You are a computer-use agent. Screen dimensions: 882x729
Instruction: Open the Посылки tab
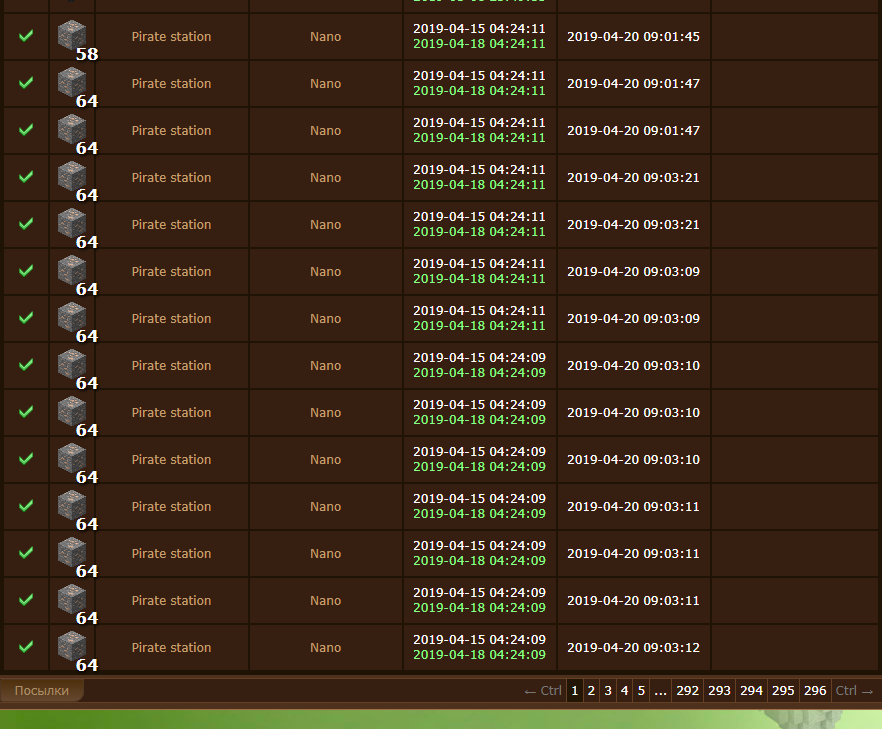42,691
